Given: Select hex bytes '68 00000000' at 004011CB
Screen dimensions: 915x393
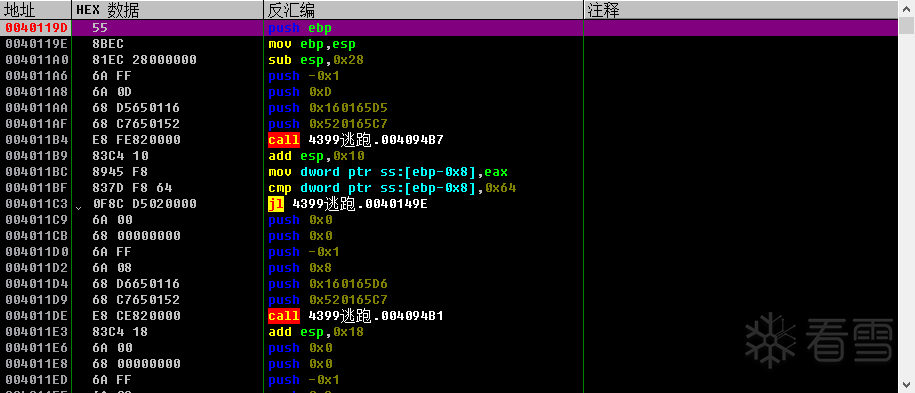Looking at the screenshot, I should (136, 236).
